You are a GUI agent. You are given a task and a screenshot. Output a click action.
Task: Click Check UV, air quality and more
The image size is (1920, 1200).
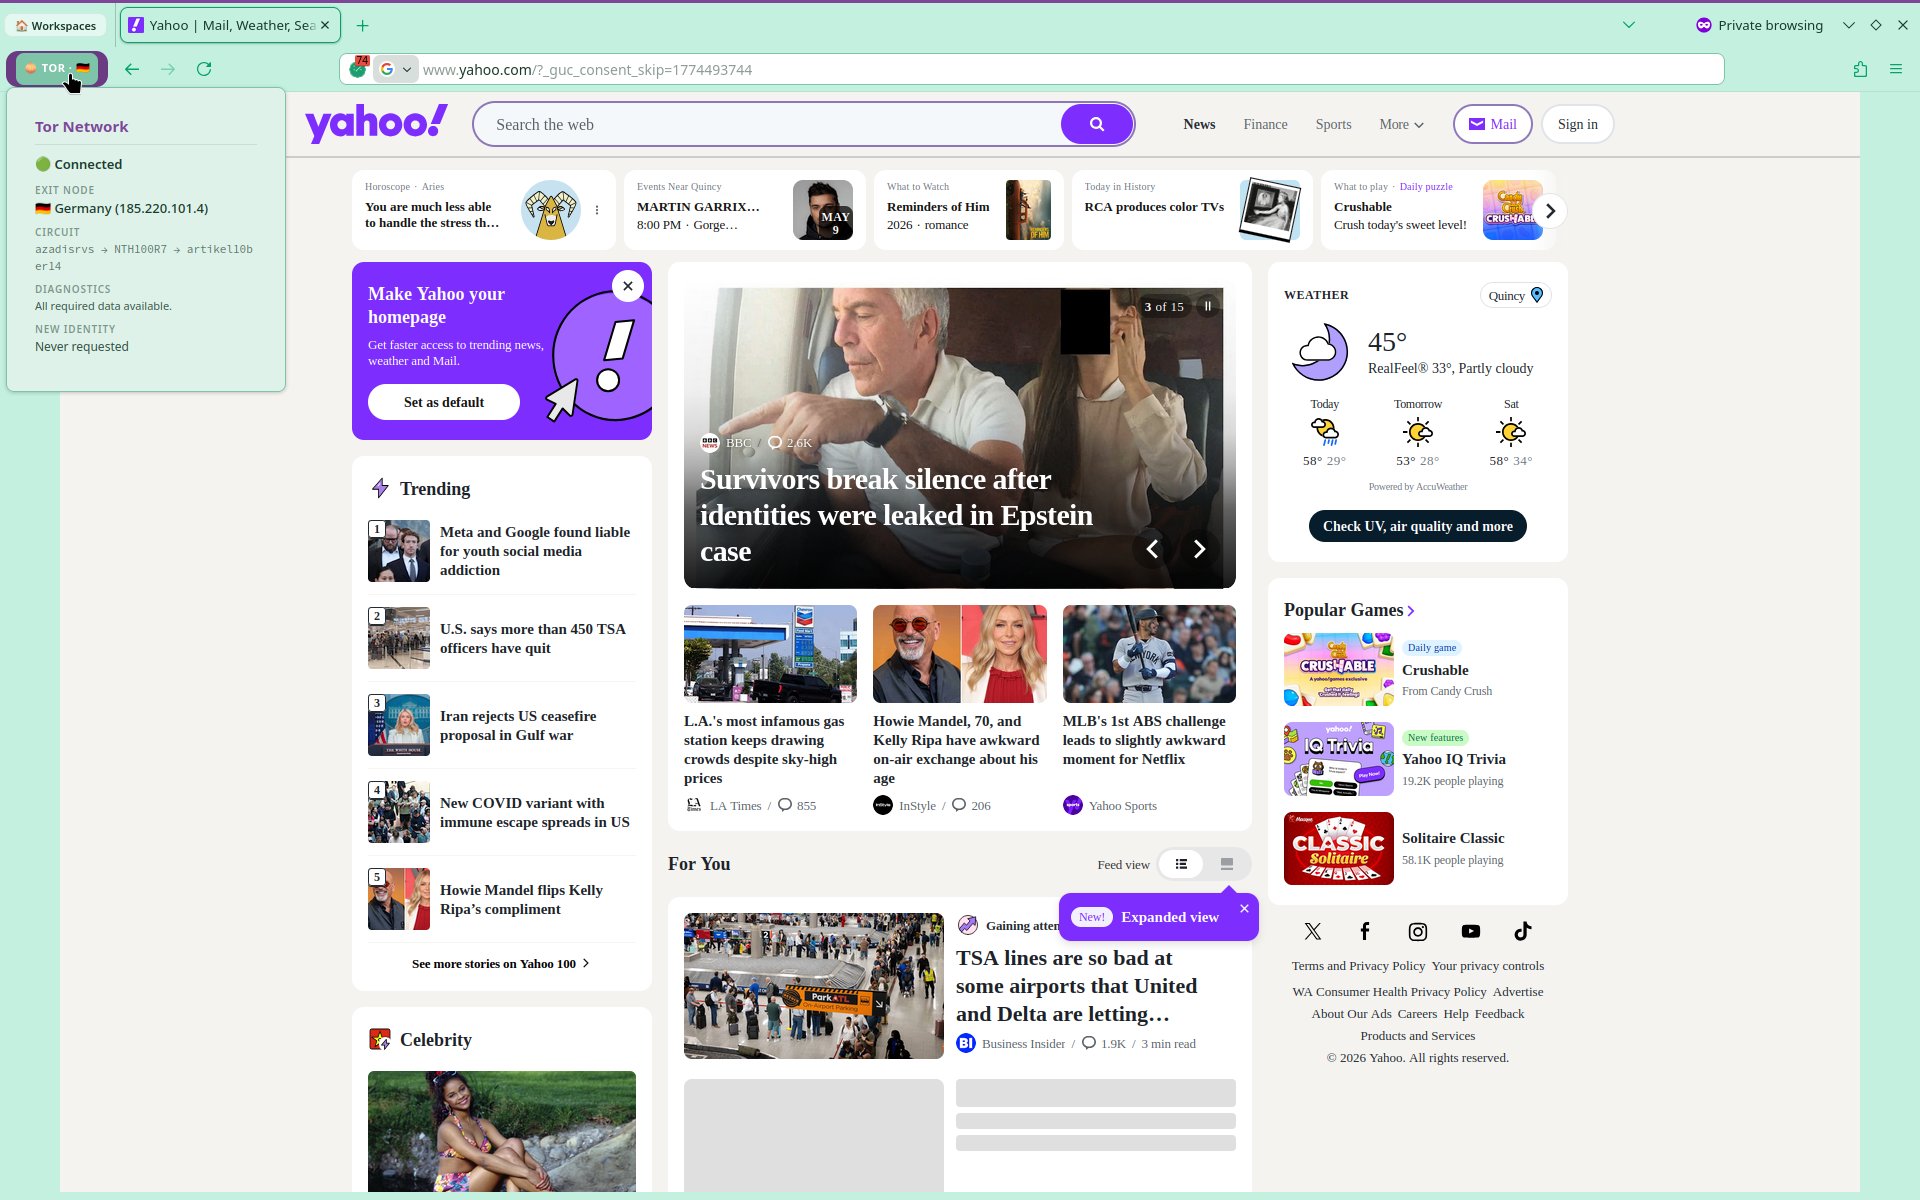click(x=1417, y=526)
